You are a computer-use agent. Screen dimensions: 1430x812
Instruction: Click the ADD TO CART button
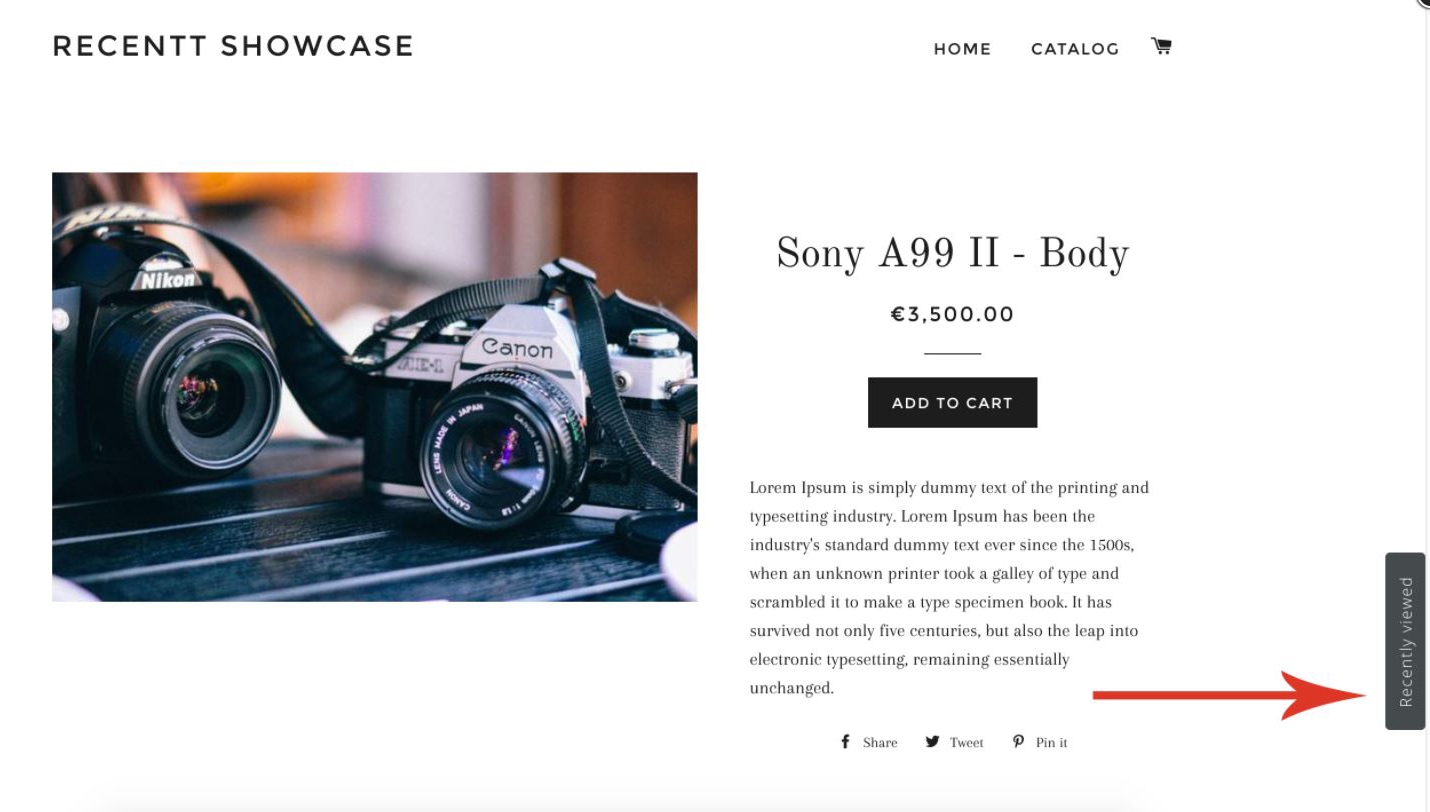pos(952,402)
